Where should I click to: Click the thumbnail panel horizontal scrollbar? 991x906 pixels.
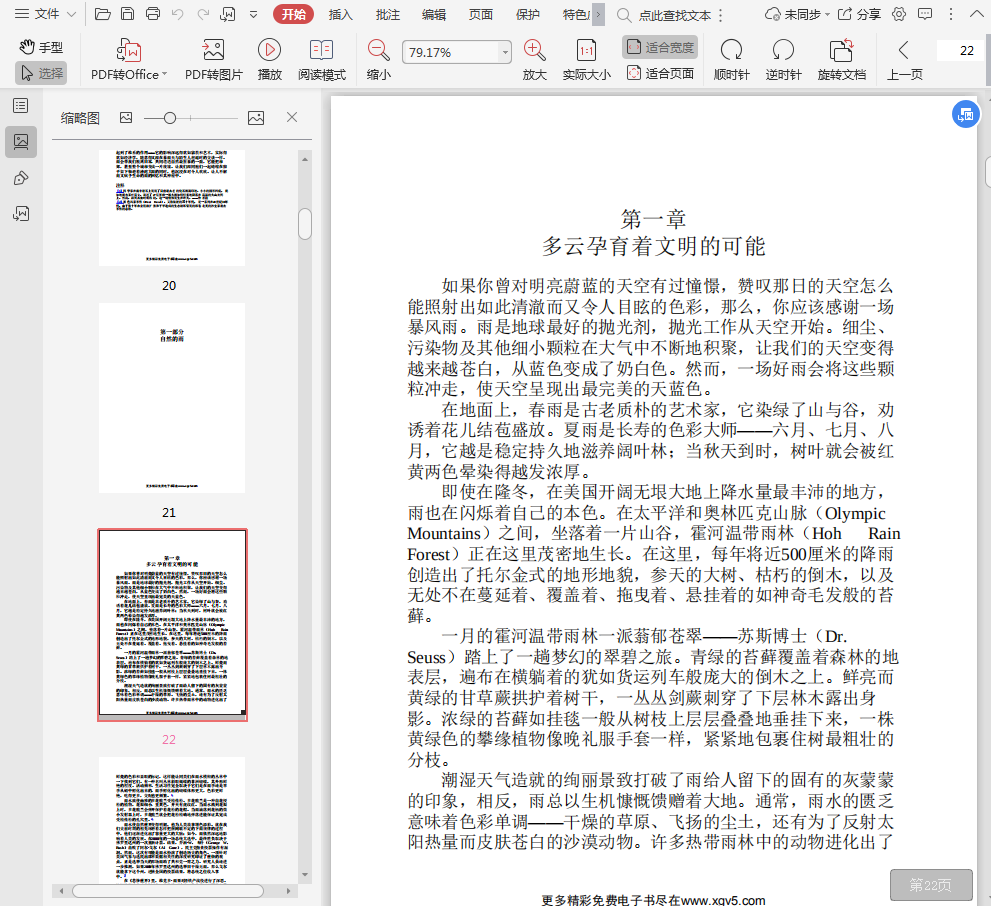point(167,891)
